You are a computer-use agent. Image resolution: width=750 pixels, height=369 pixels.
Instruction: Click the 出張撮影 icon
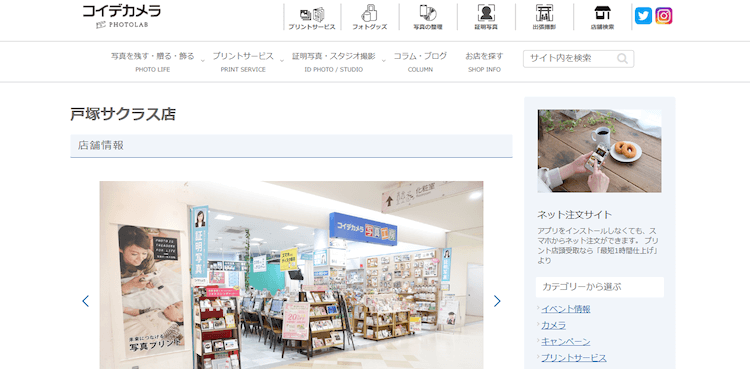(544, 17)
